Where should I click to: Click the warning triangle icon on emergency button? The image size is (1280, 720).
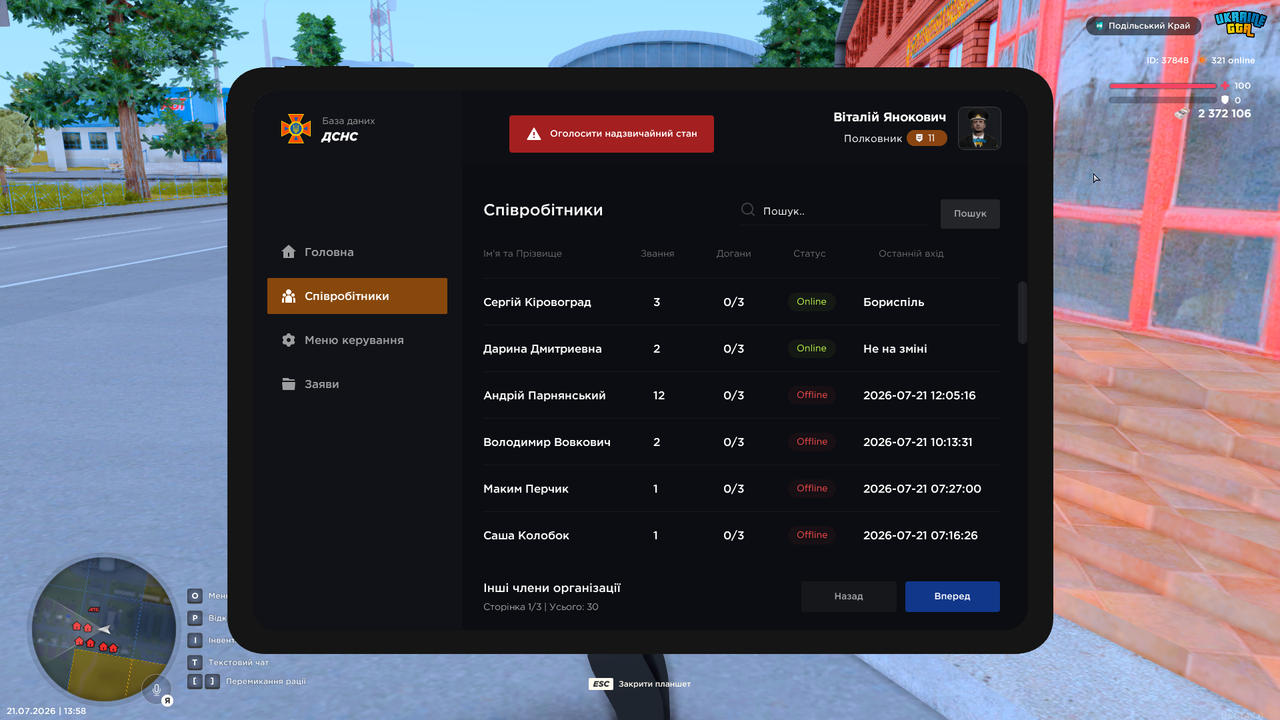tap(534, 134)
